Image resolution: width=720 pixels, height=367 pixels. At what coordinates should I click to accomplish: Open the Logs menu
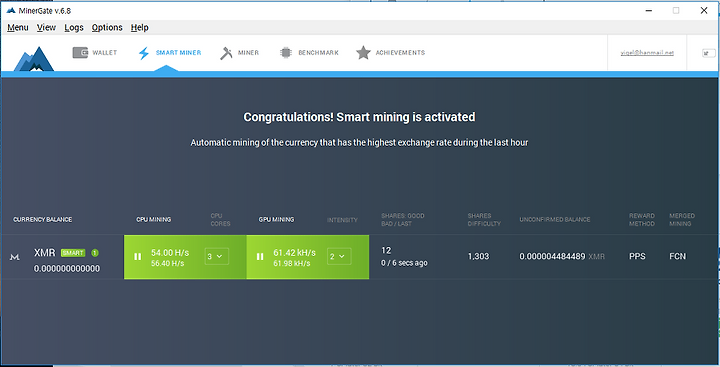coord(74,28)
